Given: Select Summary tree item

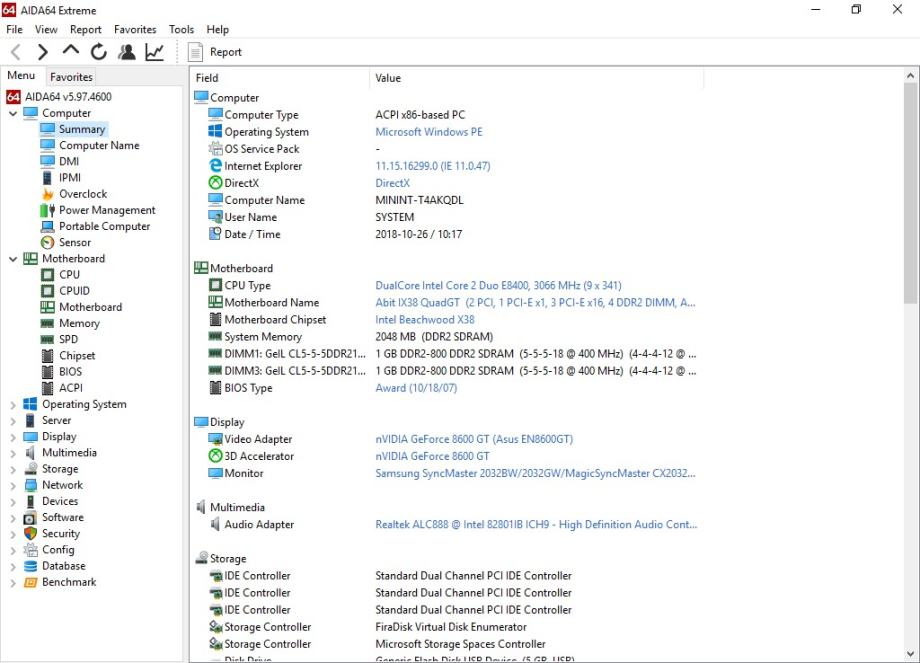Looking at the screenshot, I should pyautogui.click(x=82, y=129).
